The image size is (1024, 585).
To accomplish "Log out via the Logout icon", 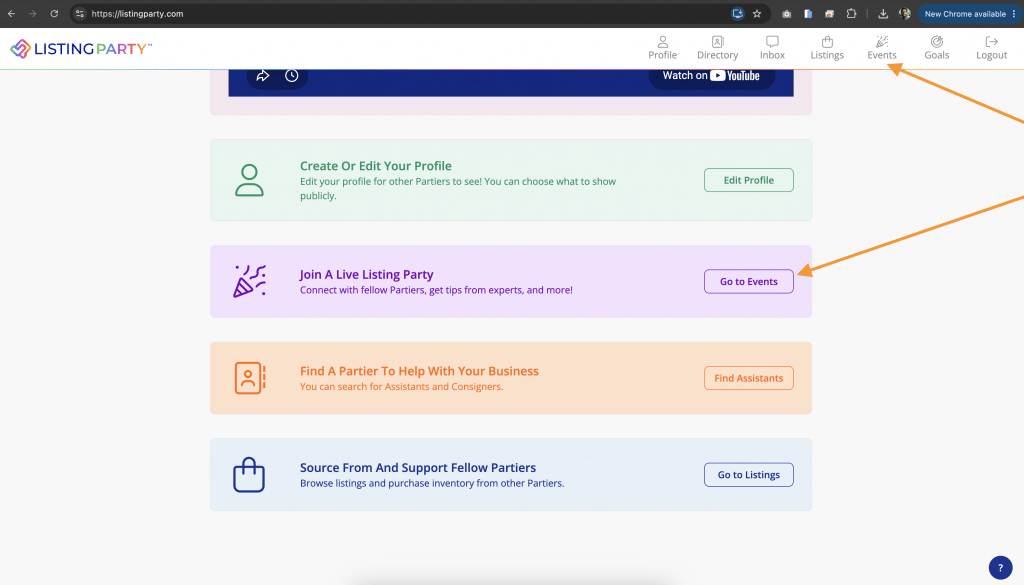I will coord(991,48).
